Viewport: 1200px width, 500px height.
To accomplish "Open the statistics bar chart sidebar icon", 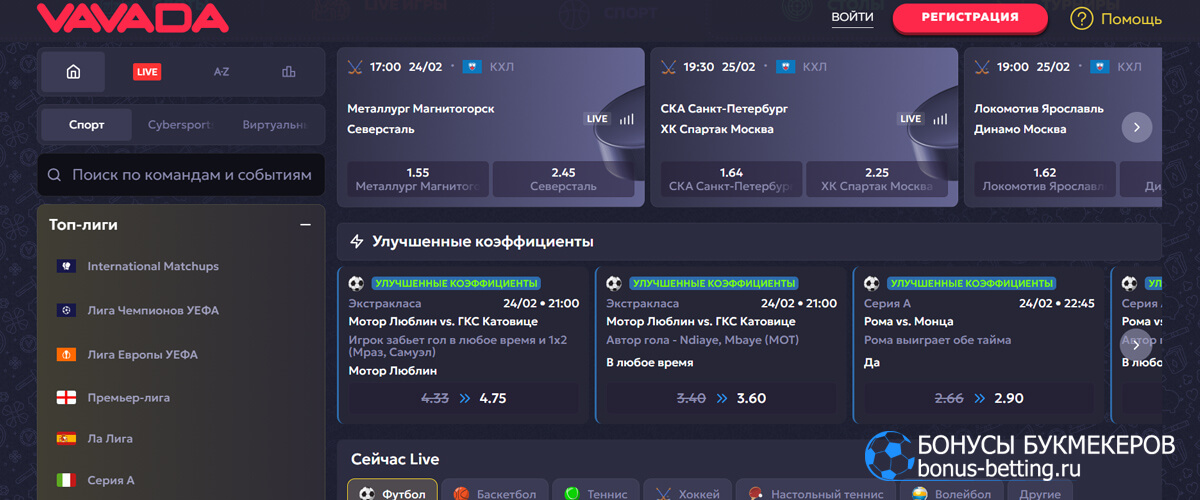I will [x=289, y=72].
